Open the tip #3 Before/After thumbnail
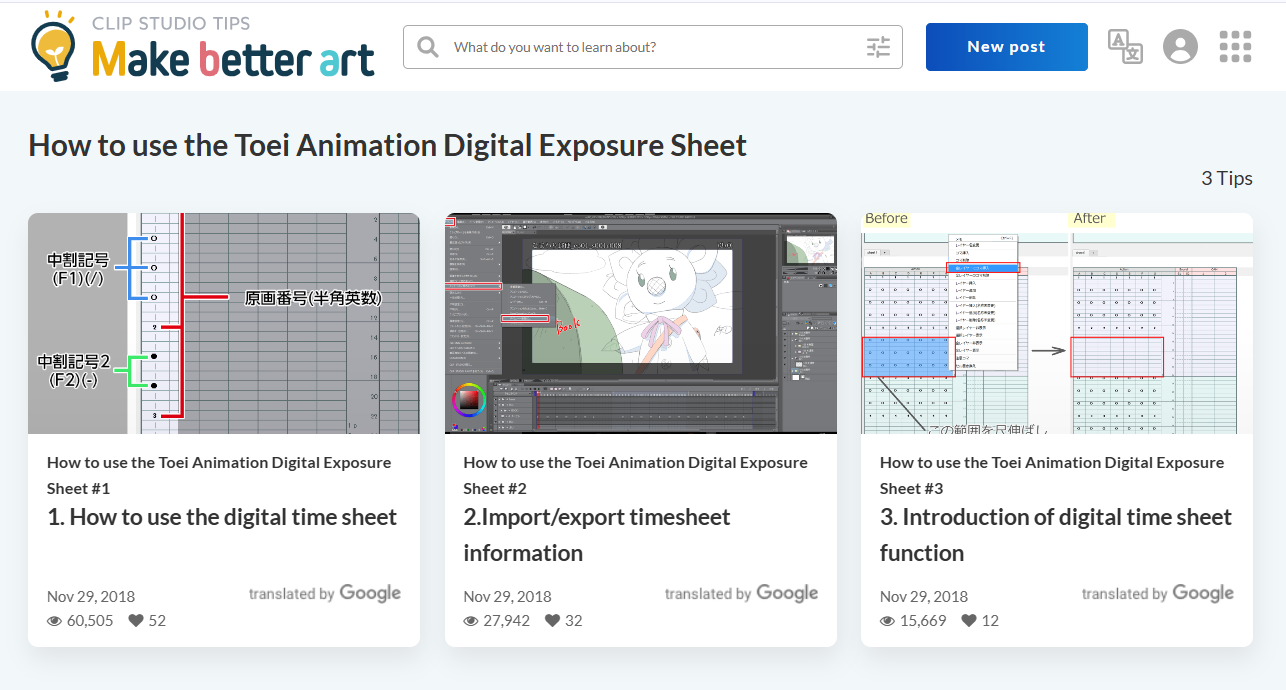This screenshot has width=1286, height=690. (x=1057, y=323)
